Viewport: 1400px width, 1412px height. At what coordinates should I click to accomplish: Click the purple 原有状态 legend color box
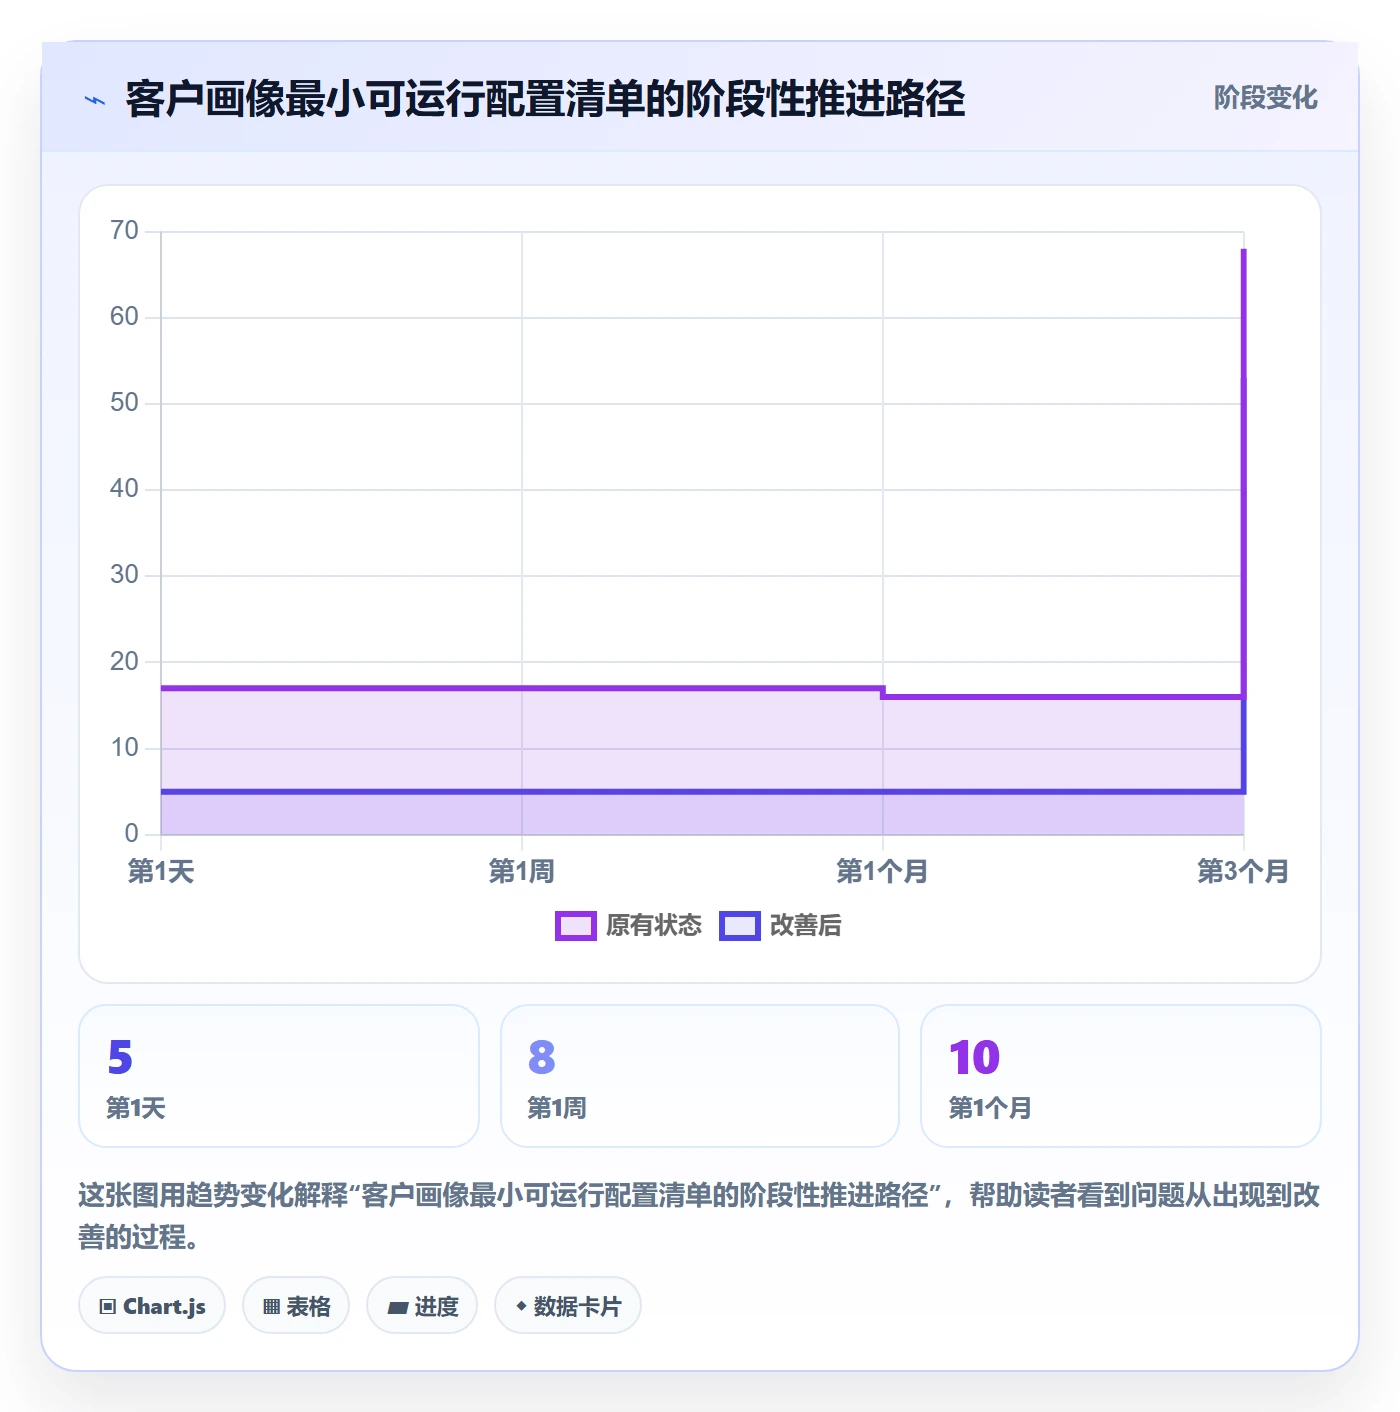tap(576, 926)
